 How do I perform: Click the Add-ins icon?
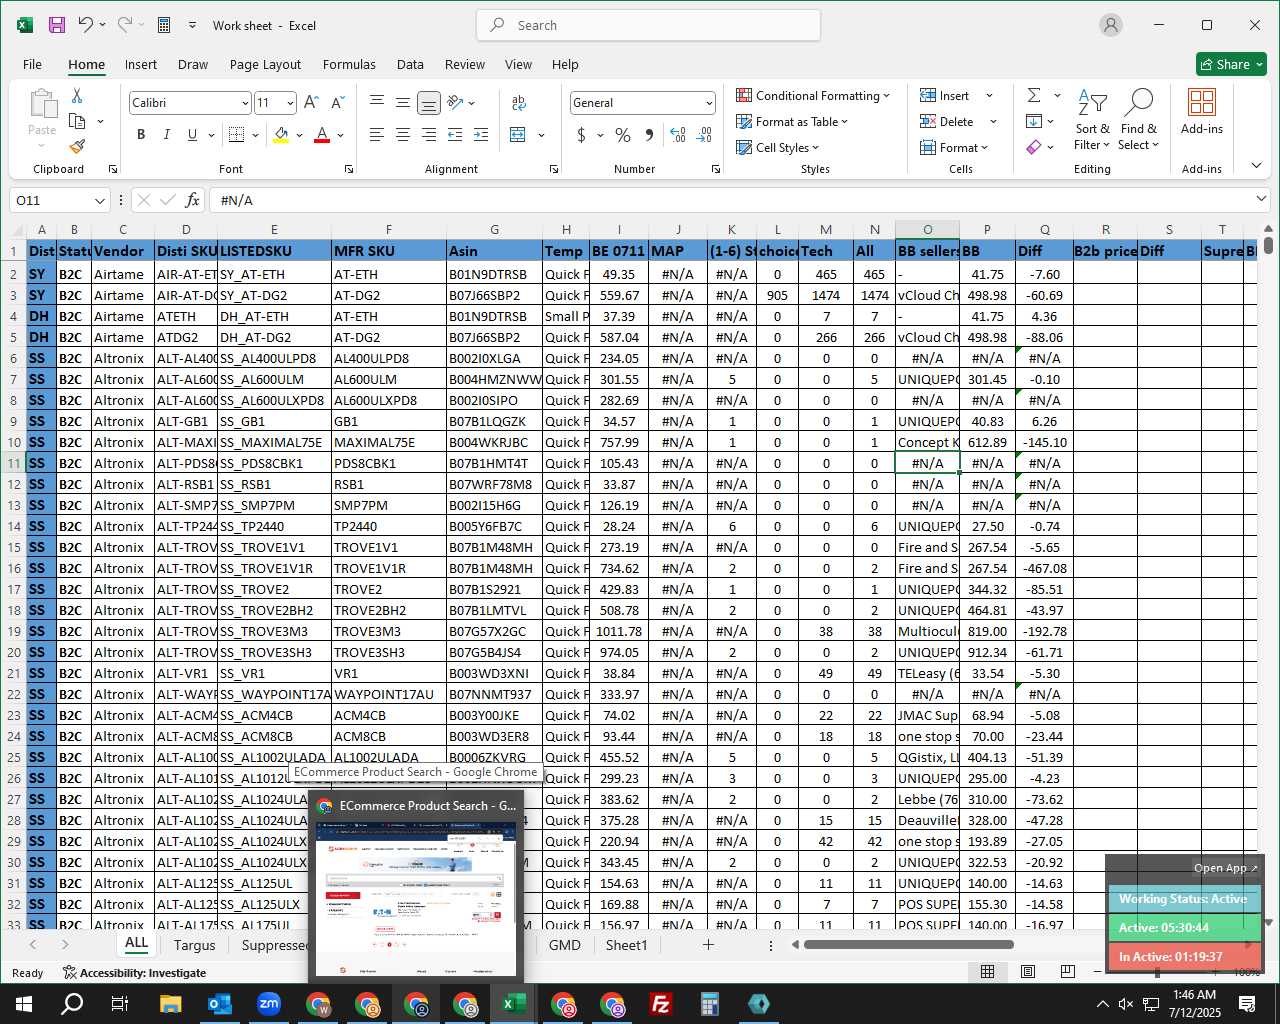pyautogui.click(x=1202, y=111)
